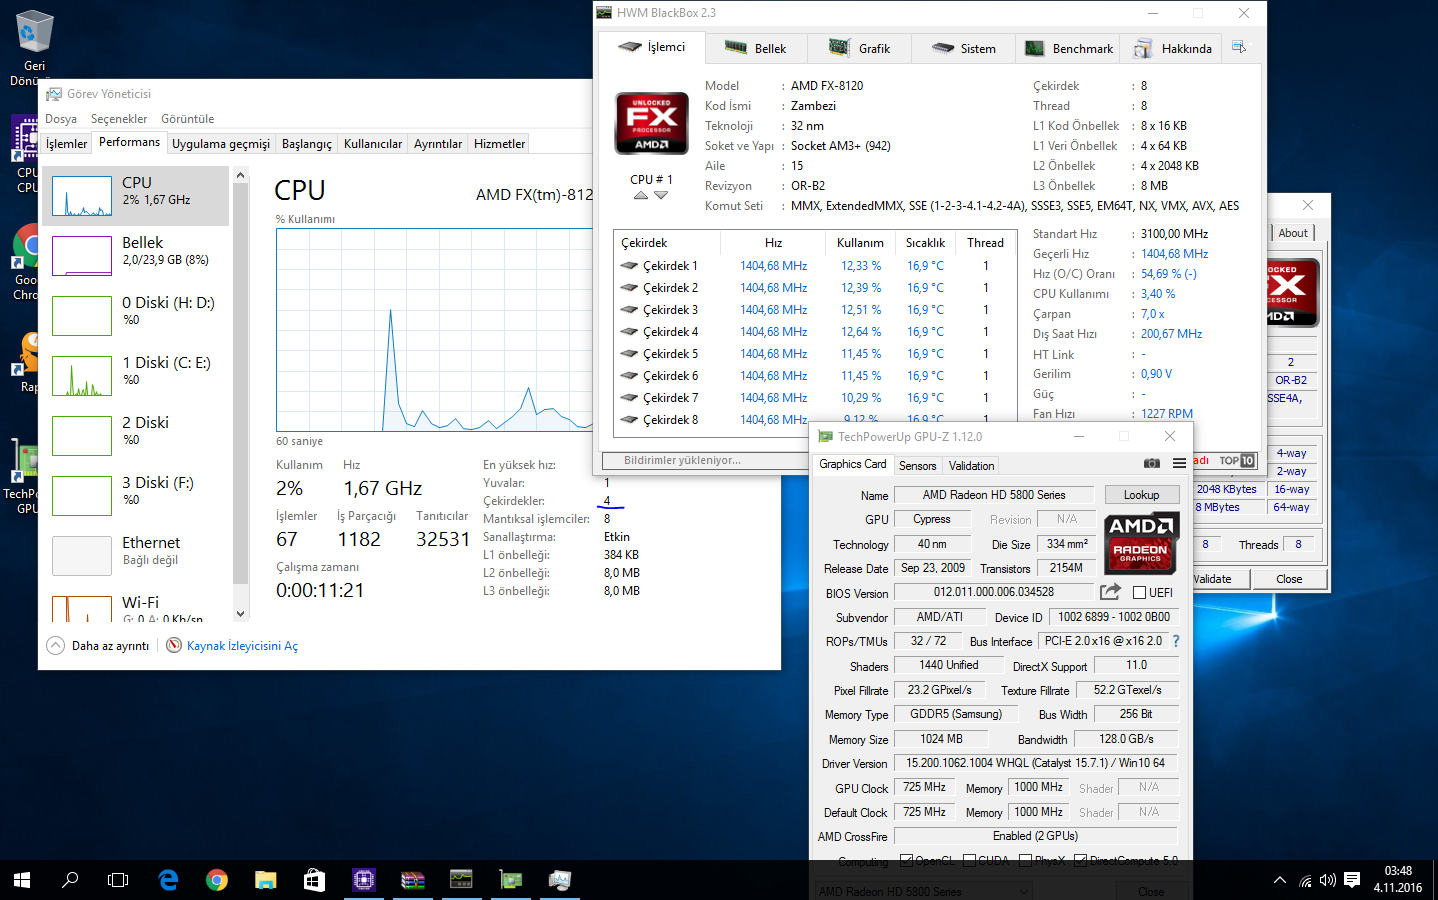Screen dimensions: 1438x900
Task: Launch Microsoft Edge from taskbar
Action: click(x=168, y=880)
